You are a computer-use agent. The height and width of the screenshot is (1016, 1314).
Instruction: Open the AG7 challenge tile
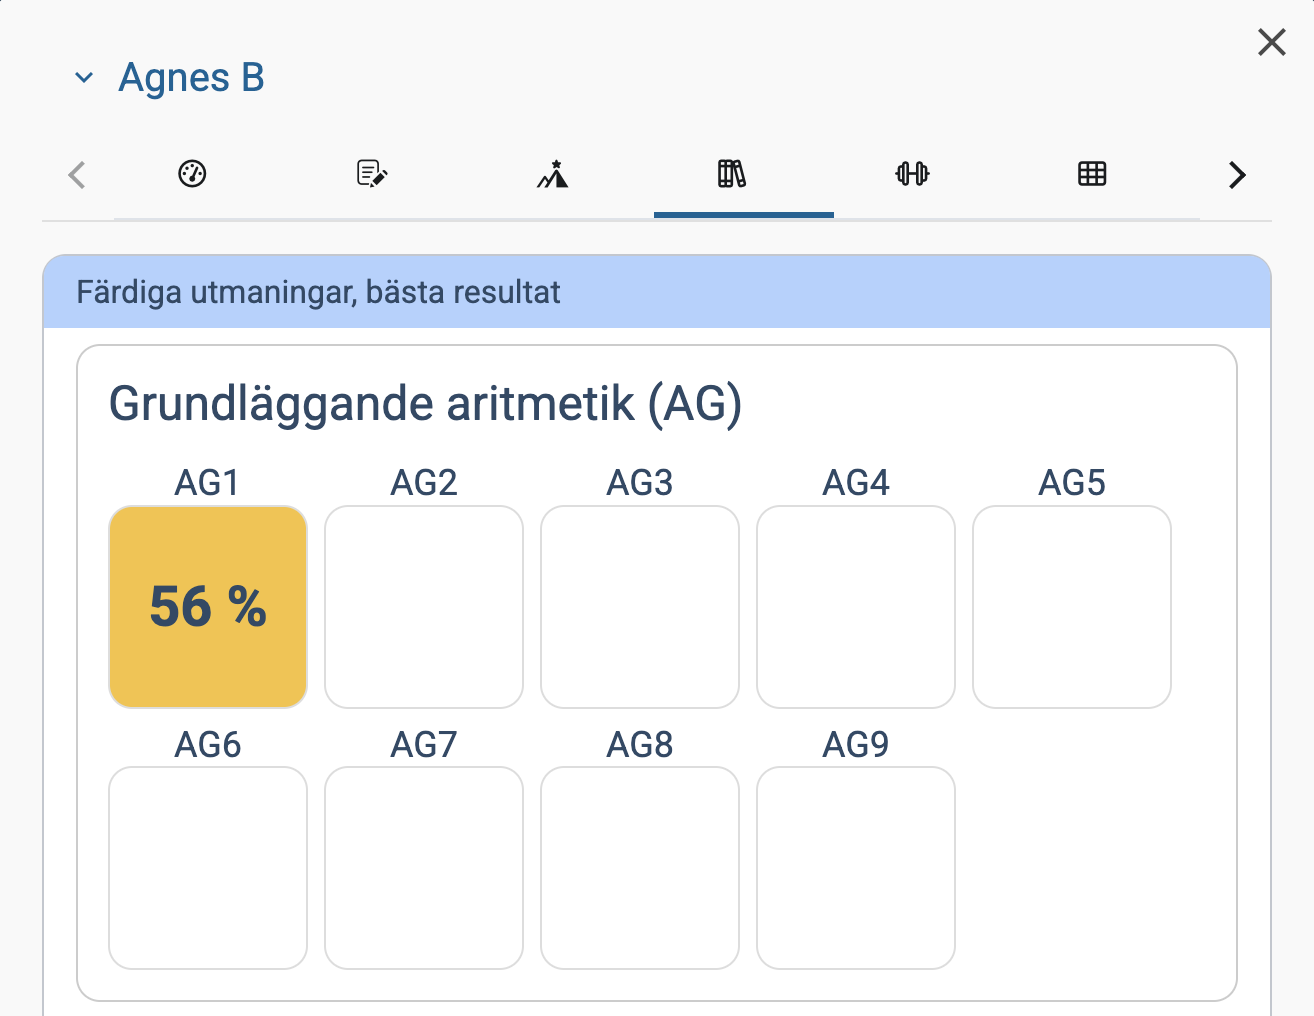point(424,868)
